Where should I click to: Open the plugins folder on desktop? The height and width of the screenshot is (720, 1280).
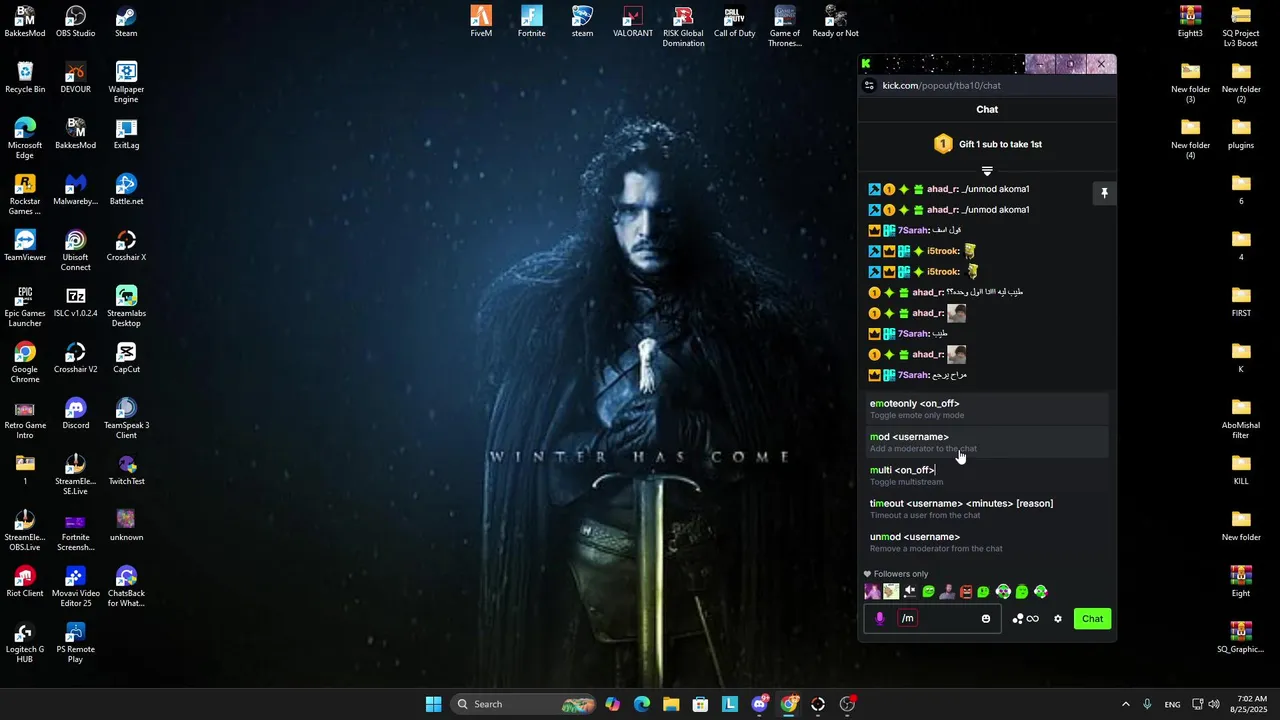click(x=1241, y=134)
